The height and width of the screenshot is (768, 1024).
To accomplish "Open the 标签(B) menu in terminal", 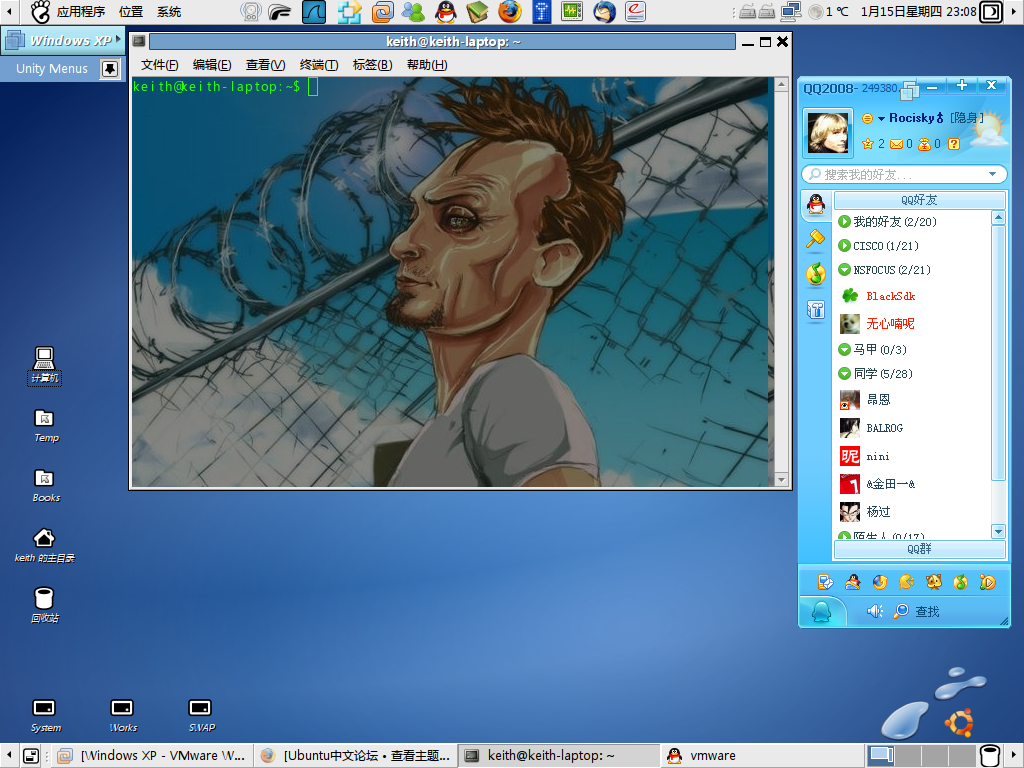I will pyautogui.click(x=372, y=65).
